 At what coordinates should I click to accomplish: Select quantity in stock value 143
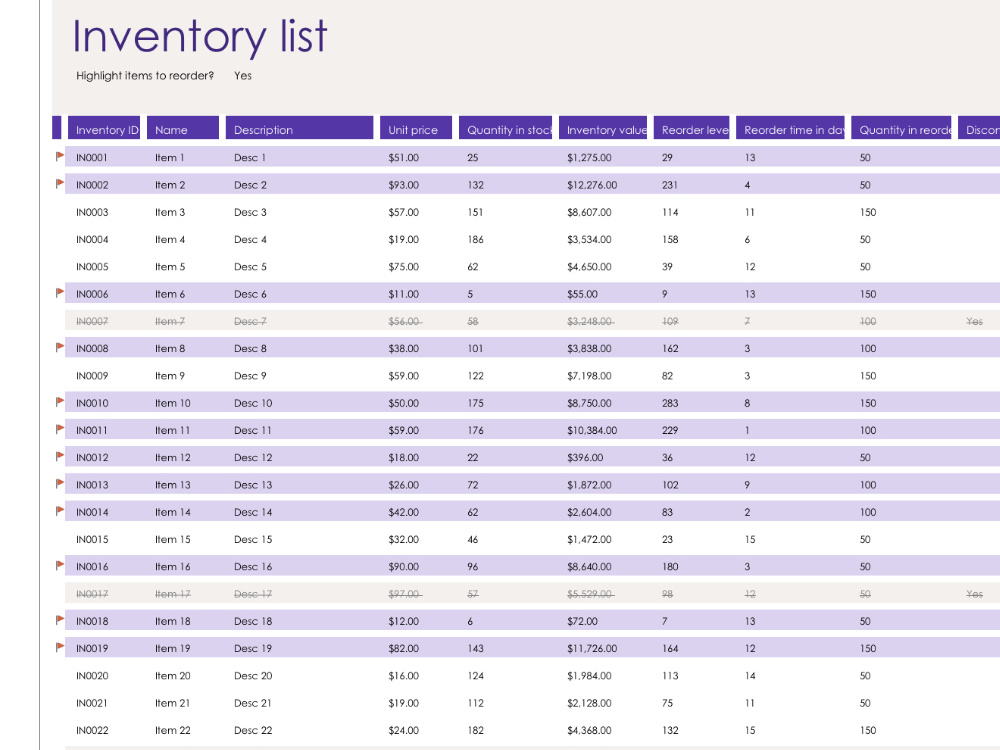[475, 648]
